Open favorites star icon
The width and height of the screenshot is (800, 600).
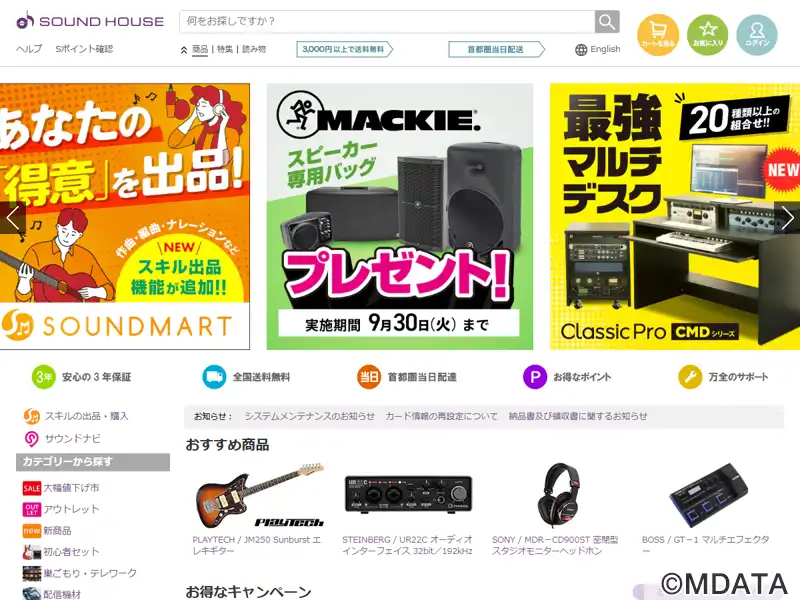[707, 34]
